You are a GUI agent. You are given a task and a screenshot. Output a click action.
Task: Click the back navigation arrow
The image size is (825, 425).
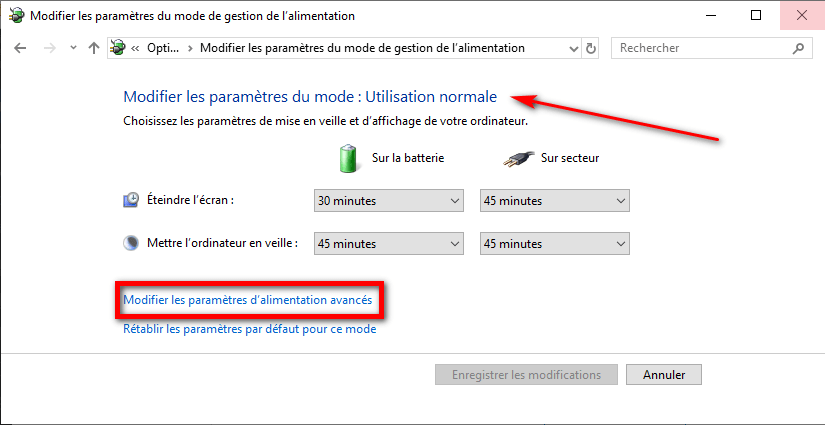(20, 48)
